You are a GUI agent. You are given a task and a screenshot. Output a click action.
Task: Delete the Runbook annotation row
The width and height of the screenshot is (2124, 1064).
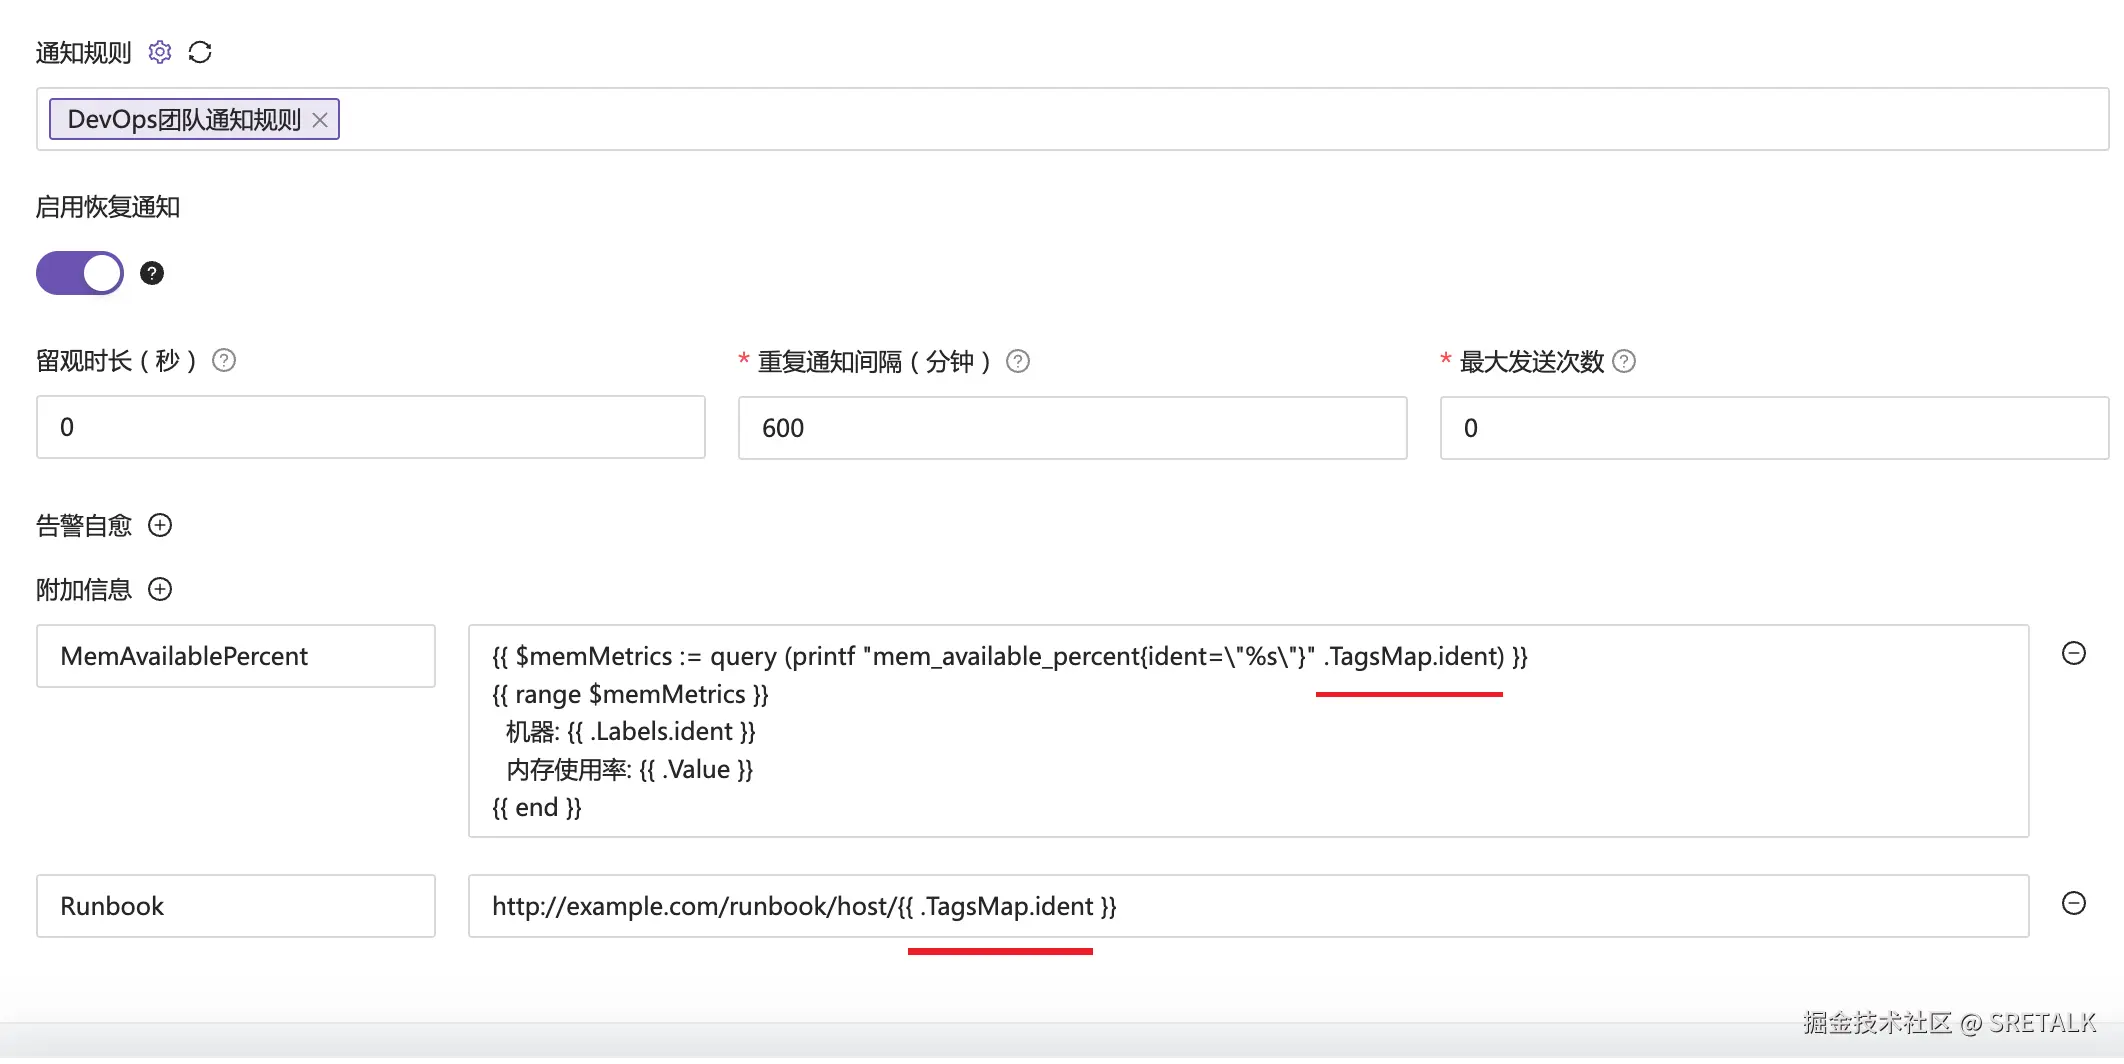pos(2074,903)
